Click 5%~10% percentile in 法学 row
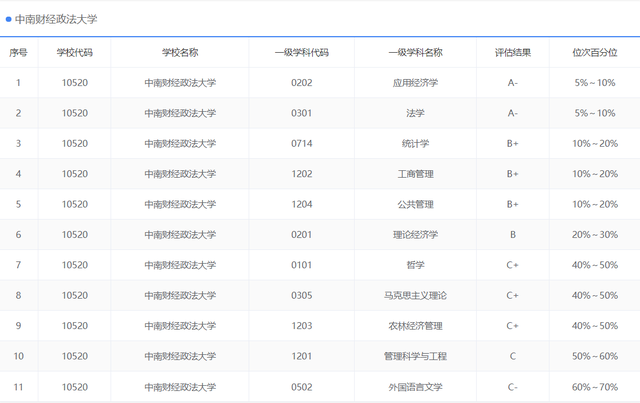 (x=595, y=113)
